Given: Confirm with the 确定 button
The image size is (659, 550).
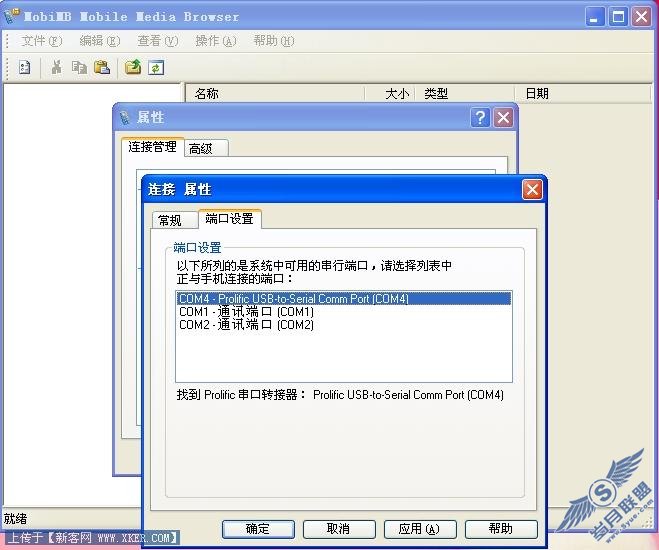Looking at the screenshot, I should (258, 529).
